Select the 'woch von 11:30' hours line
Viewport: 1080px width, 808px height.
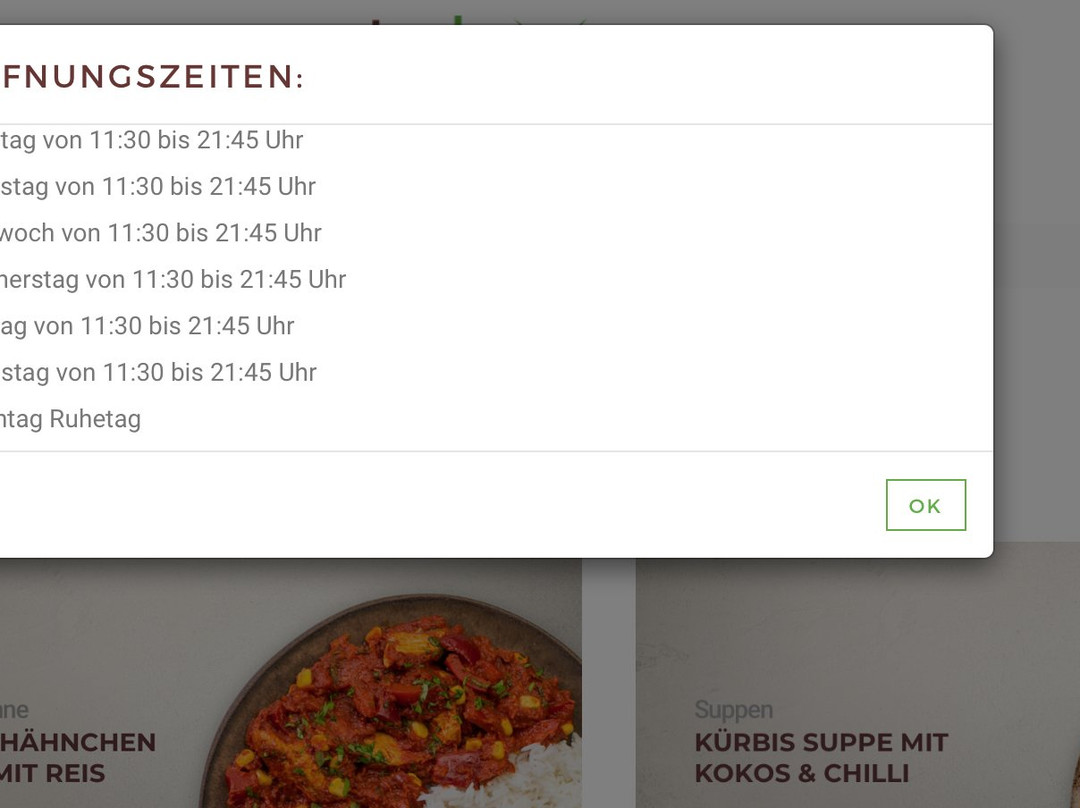pos(160,233)
